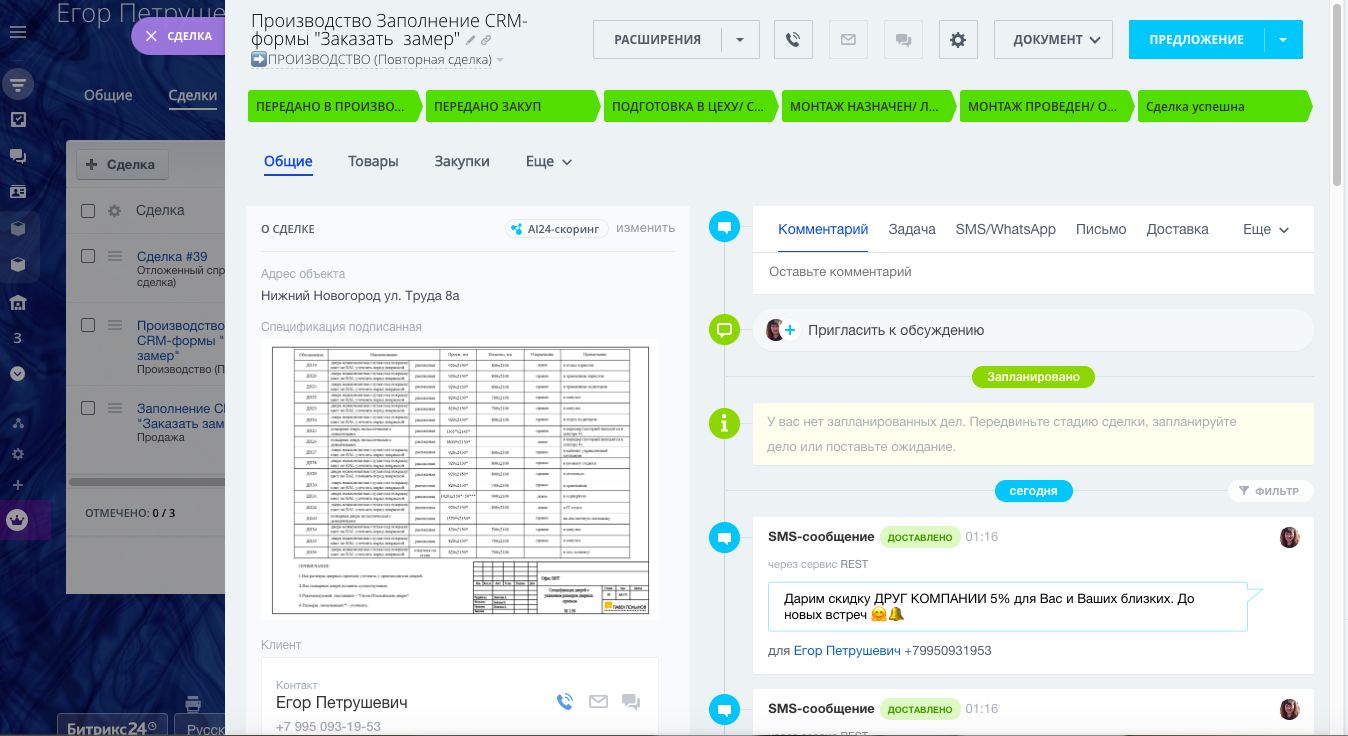The height and width of the screenshot is (736, 1348).
Task: Select the Письмо timeline tab
Action: pos(1101,229)
